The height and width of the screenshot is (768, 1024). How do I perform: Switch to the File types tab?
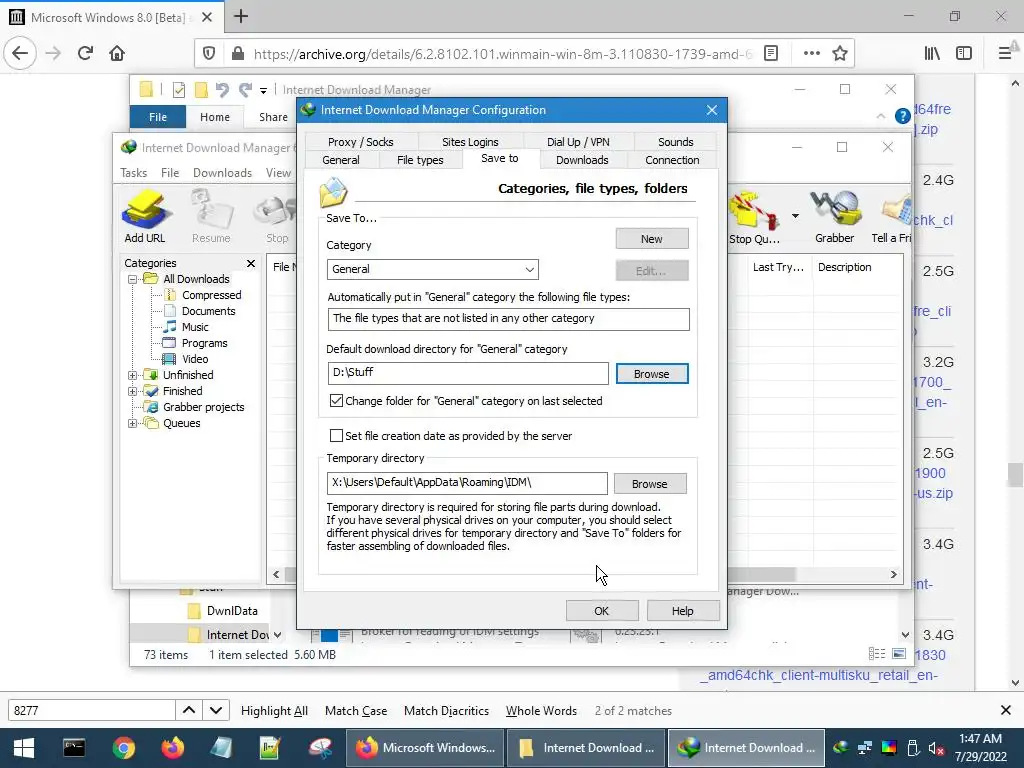coord(420,160)
